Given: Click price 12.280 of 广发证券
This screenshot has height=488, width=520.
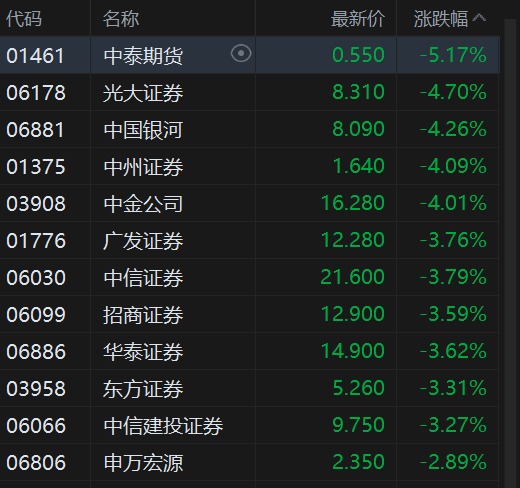Looking at the screenshot, I should click(353, 240).
